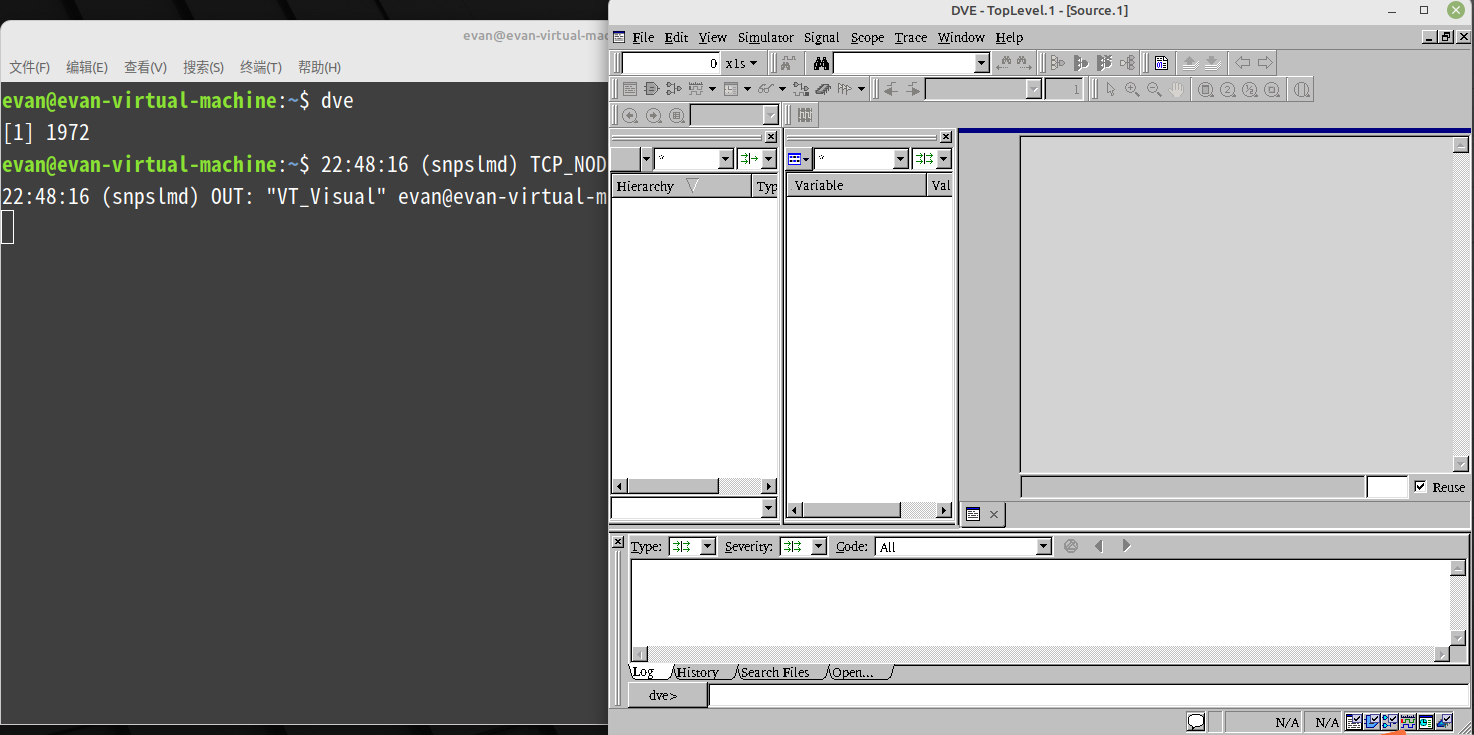
Task: Click the pan hand tool icon
Action: coord(1176,89)
